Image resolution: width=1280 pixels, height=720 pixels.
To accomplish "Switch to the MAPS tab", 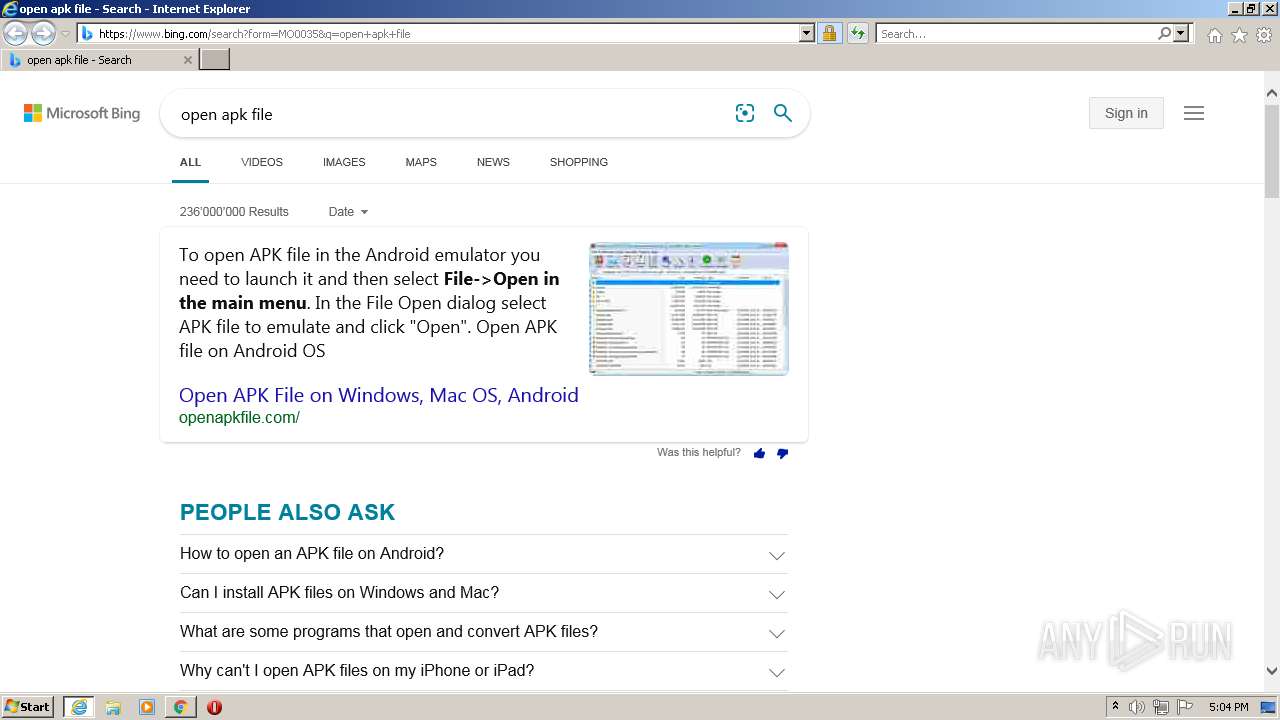I will 421,162.
